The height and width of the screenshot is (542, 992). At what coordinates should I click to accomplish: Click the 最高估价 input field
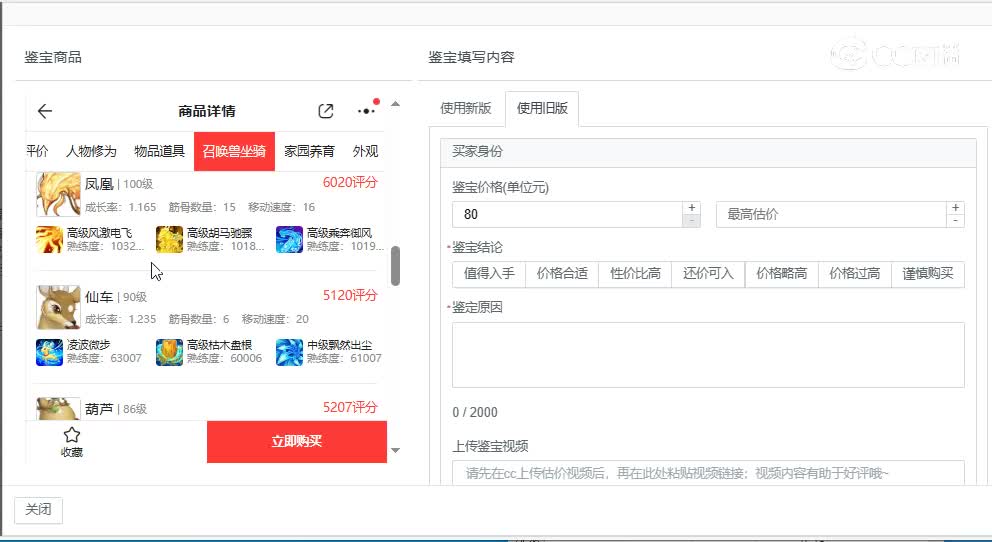(831, 214)
